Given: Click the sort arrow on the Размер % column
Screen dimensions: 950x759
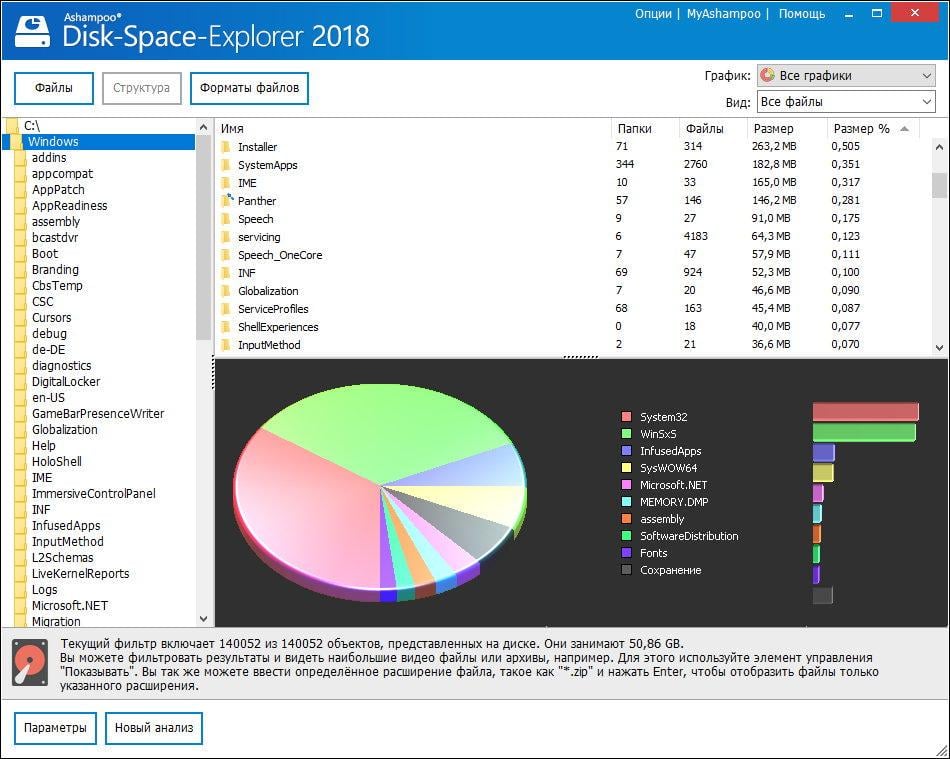Looking at the screenshot, I should 903,128.
